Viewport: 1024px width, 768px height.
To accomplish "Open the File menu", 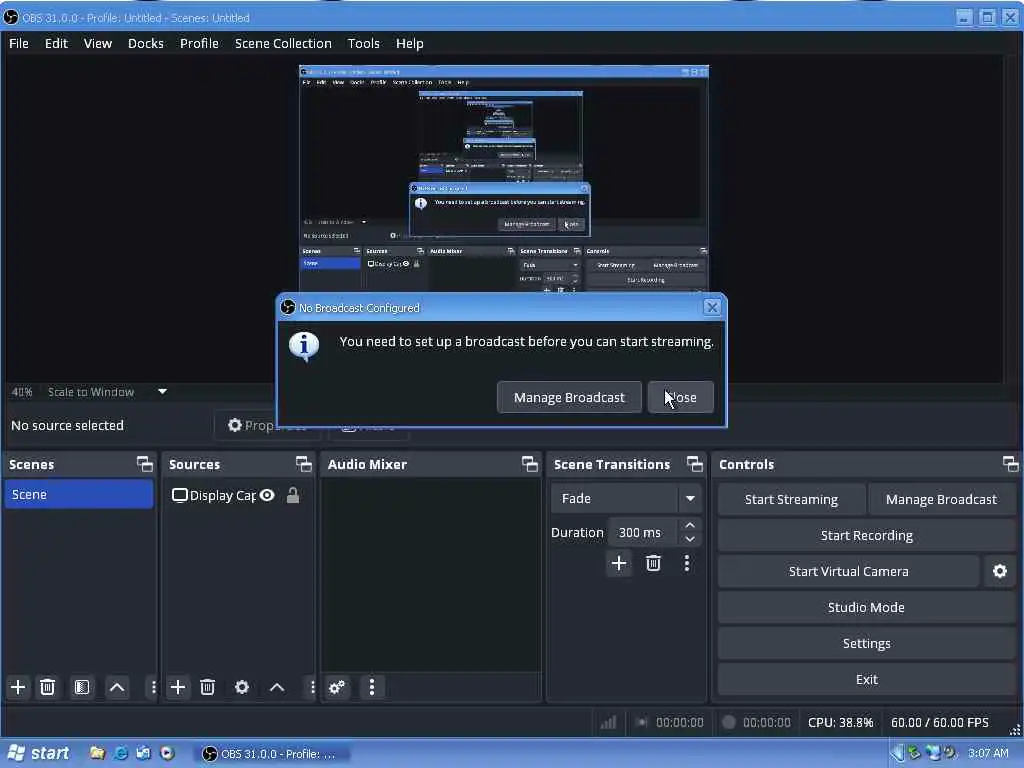I will 19,43.
